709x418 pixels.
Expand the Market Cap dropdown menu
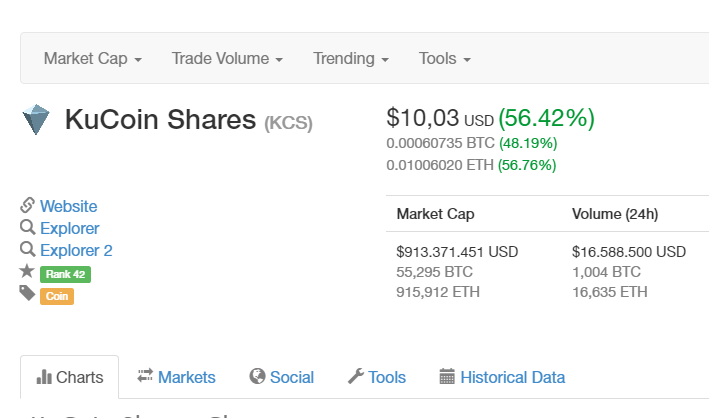(x=92, y=59)
